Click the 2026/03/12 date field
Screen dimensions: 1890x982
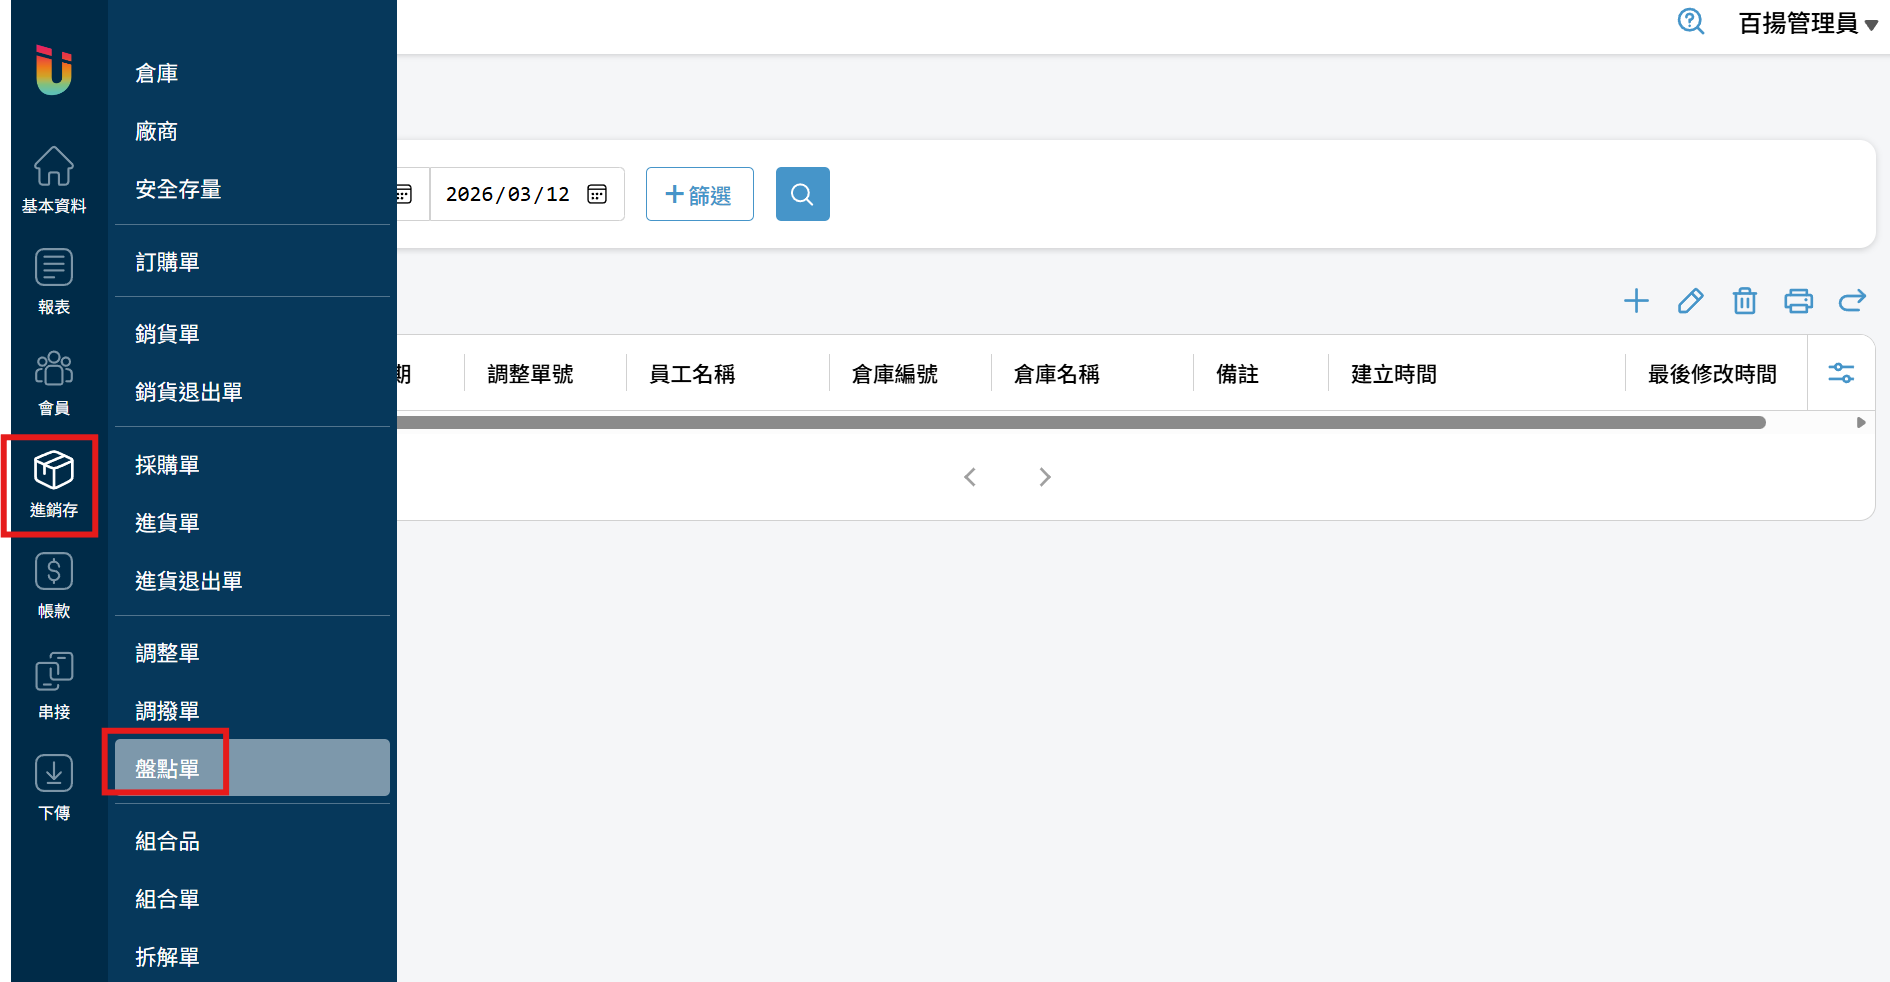pos(508,194)
